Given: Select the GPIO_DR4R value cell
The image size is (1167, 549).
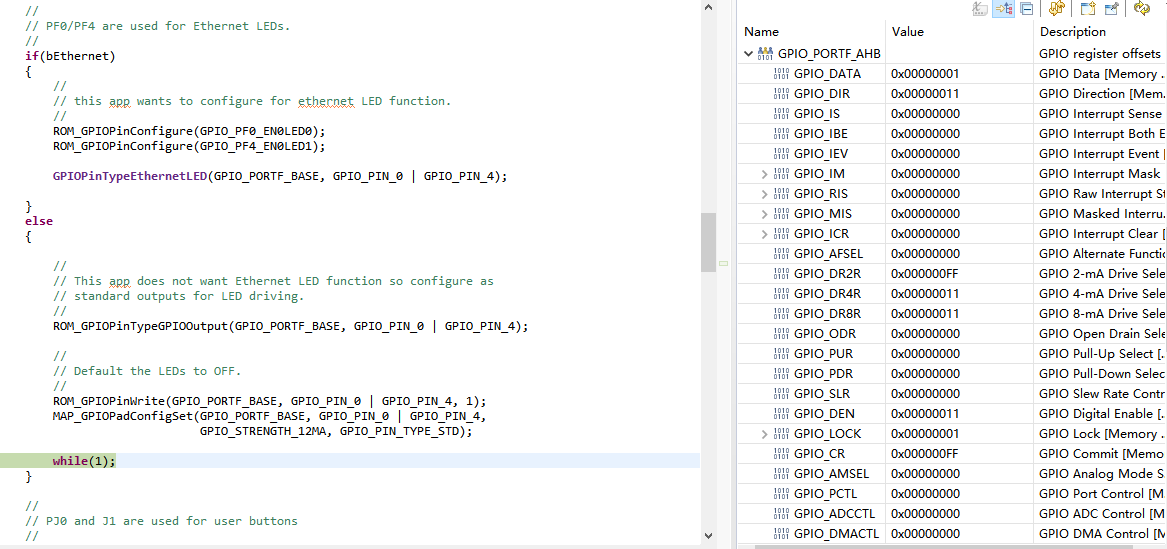Looking at the screenshot, I should tap(959, 294).
